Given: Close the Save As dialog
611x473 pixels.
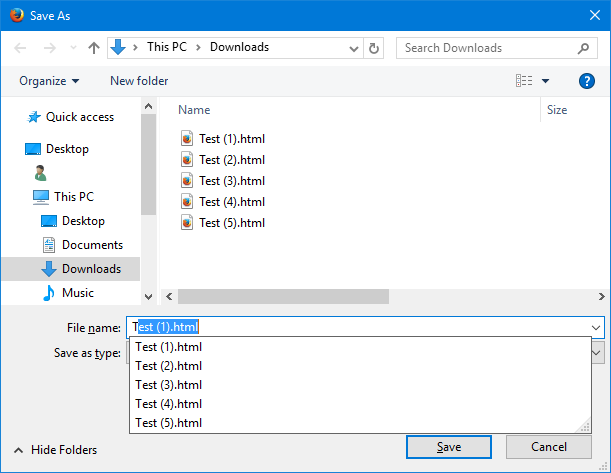Looking at the screenshot, I should [x=595, y=15].
